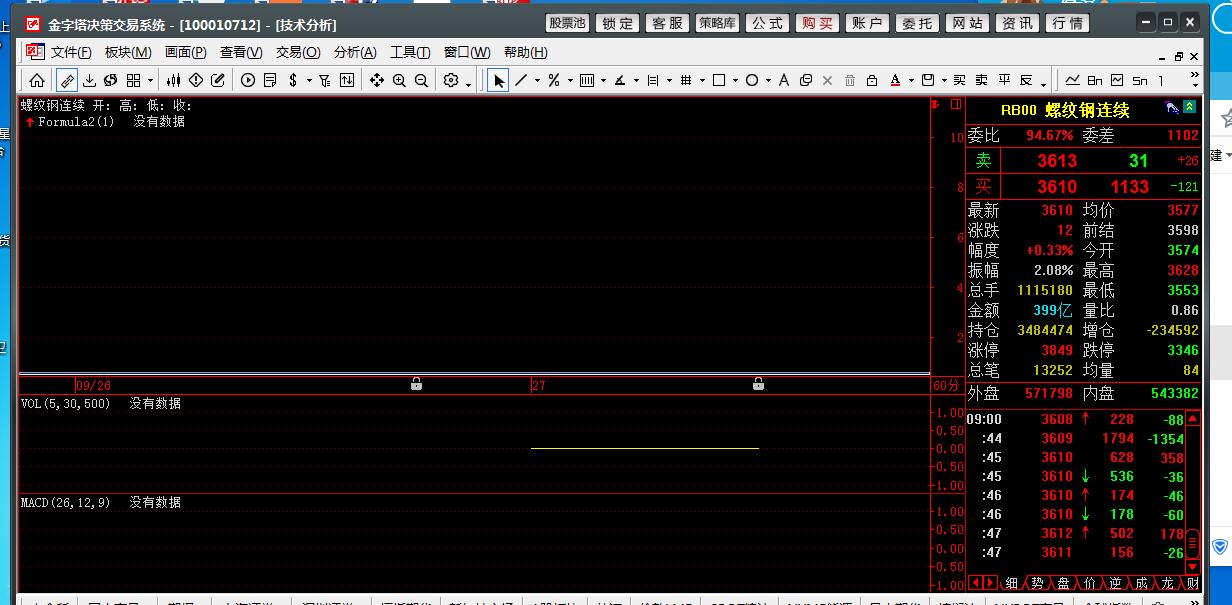Open the 文件(F) menu
The width and height of the screenshot is (1232, 605).
(x=71, y=52)
